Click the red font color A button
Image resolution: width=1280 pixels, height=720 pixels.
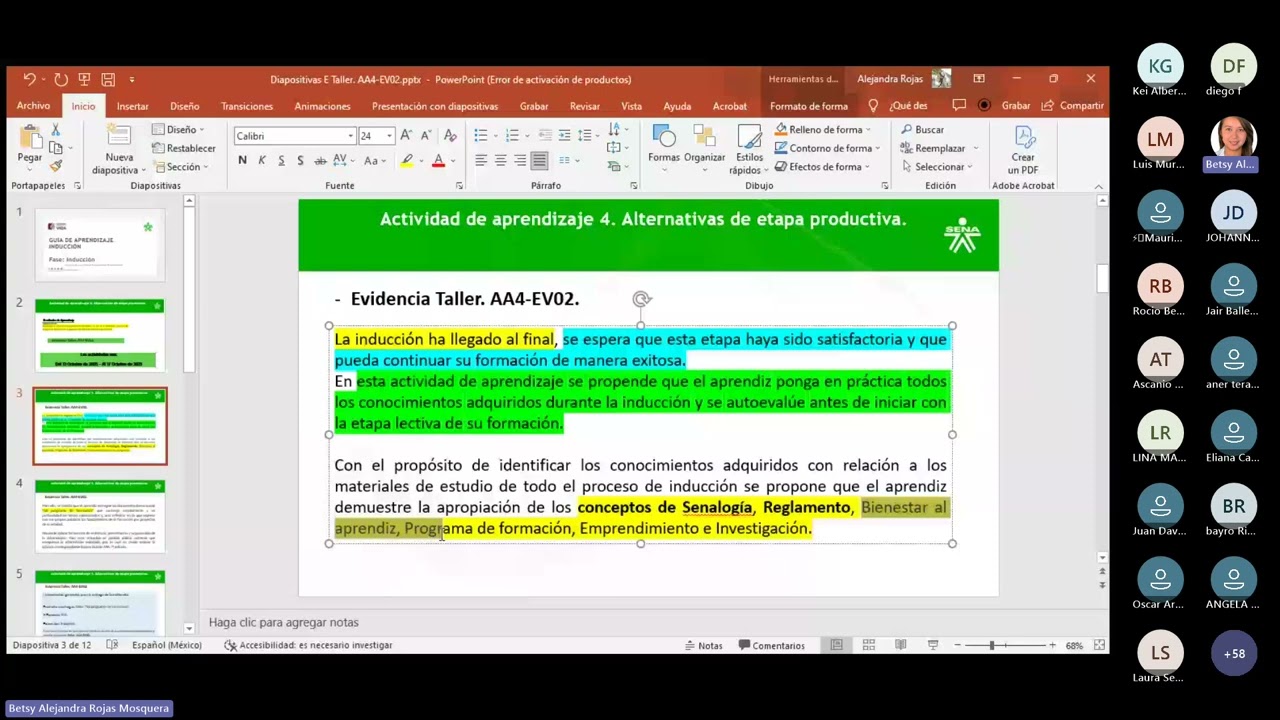[438, 160]
